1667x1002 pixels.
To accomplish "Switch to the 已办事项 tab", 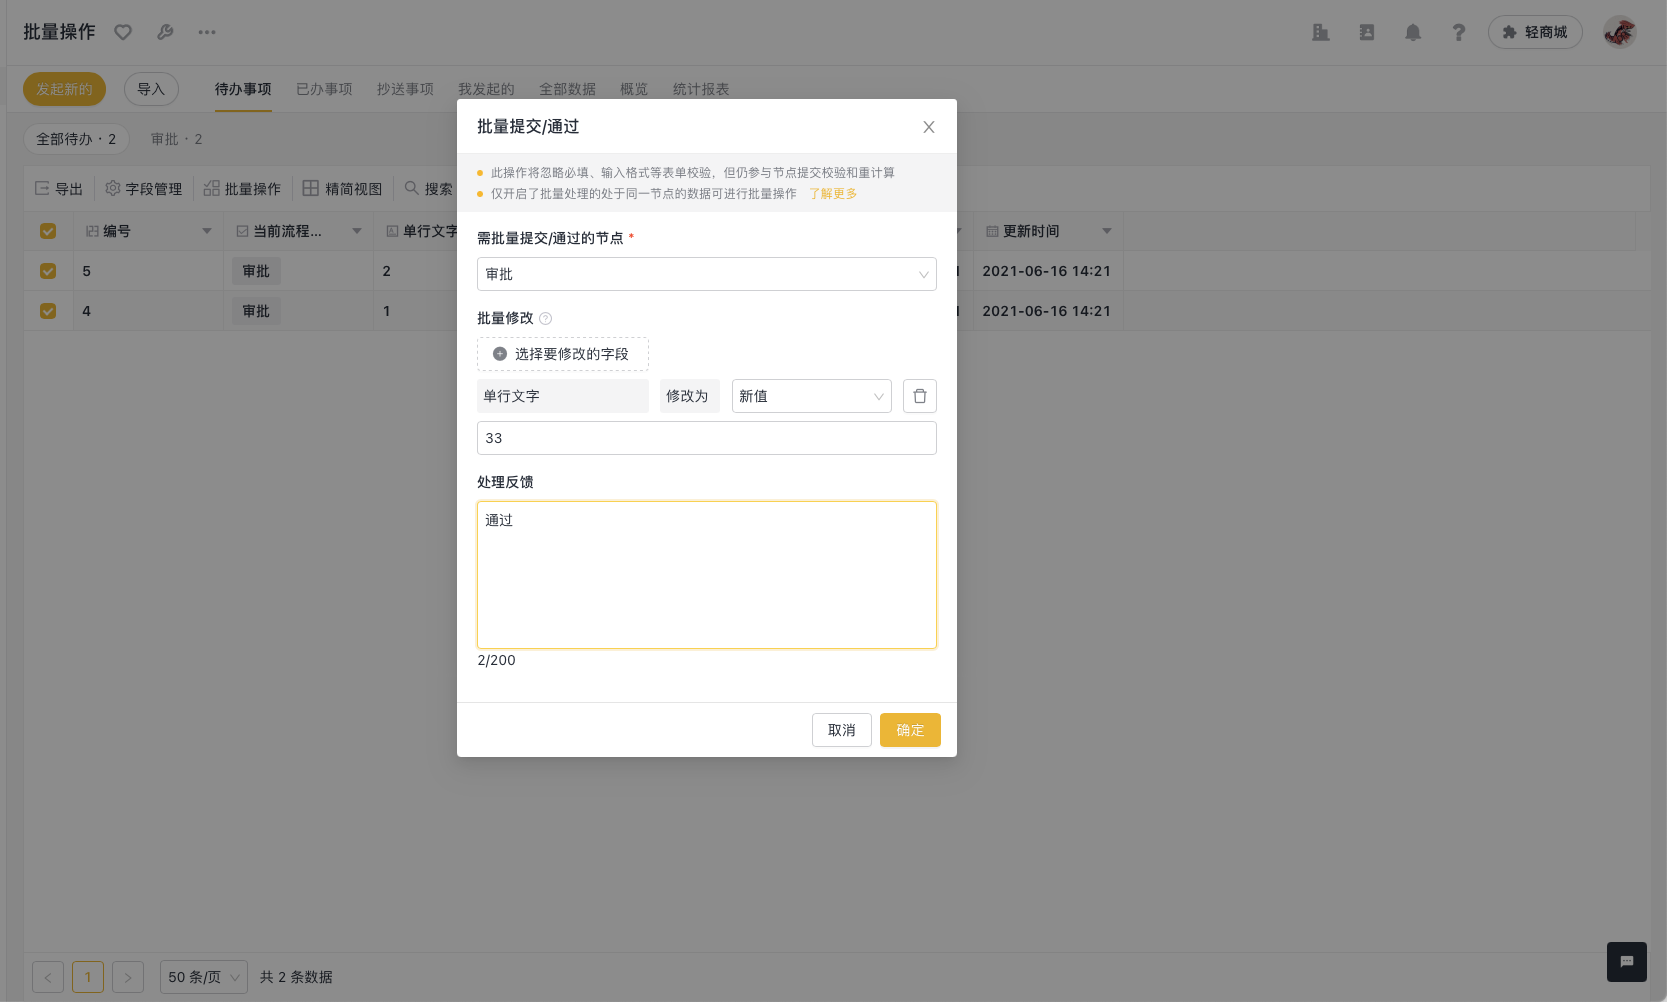I will point(324,89).
